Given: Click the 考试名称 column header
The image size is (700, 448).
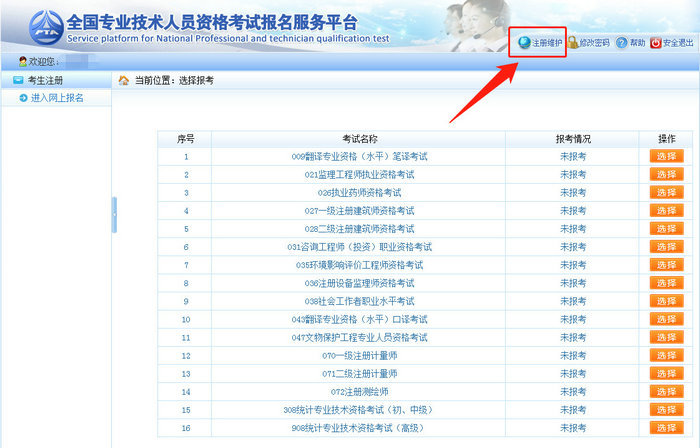Looking at the screenshot, I should pyautogui.click(x=359, y=138).
